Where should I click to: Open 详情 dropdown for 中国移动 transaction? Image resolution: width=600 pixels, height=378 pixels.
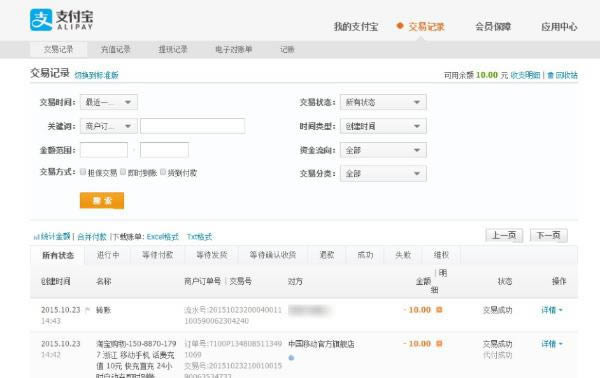click(551, 344)
